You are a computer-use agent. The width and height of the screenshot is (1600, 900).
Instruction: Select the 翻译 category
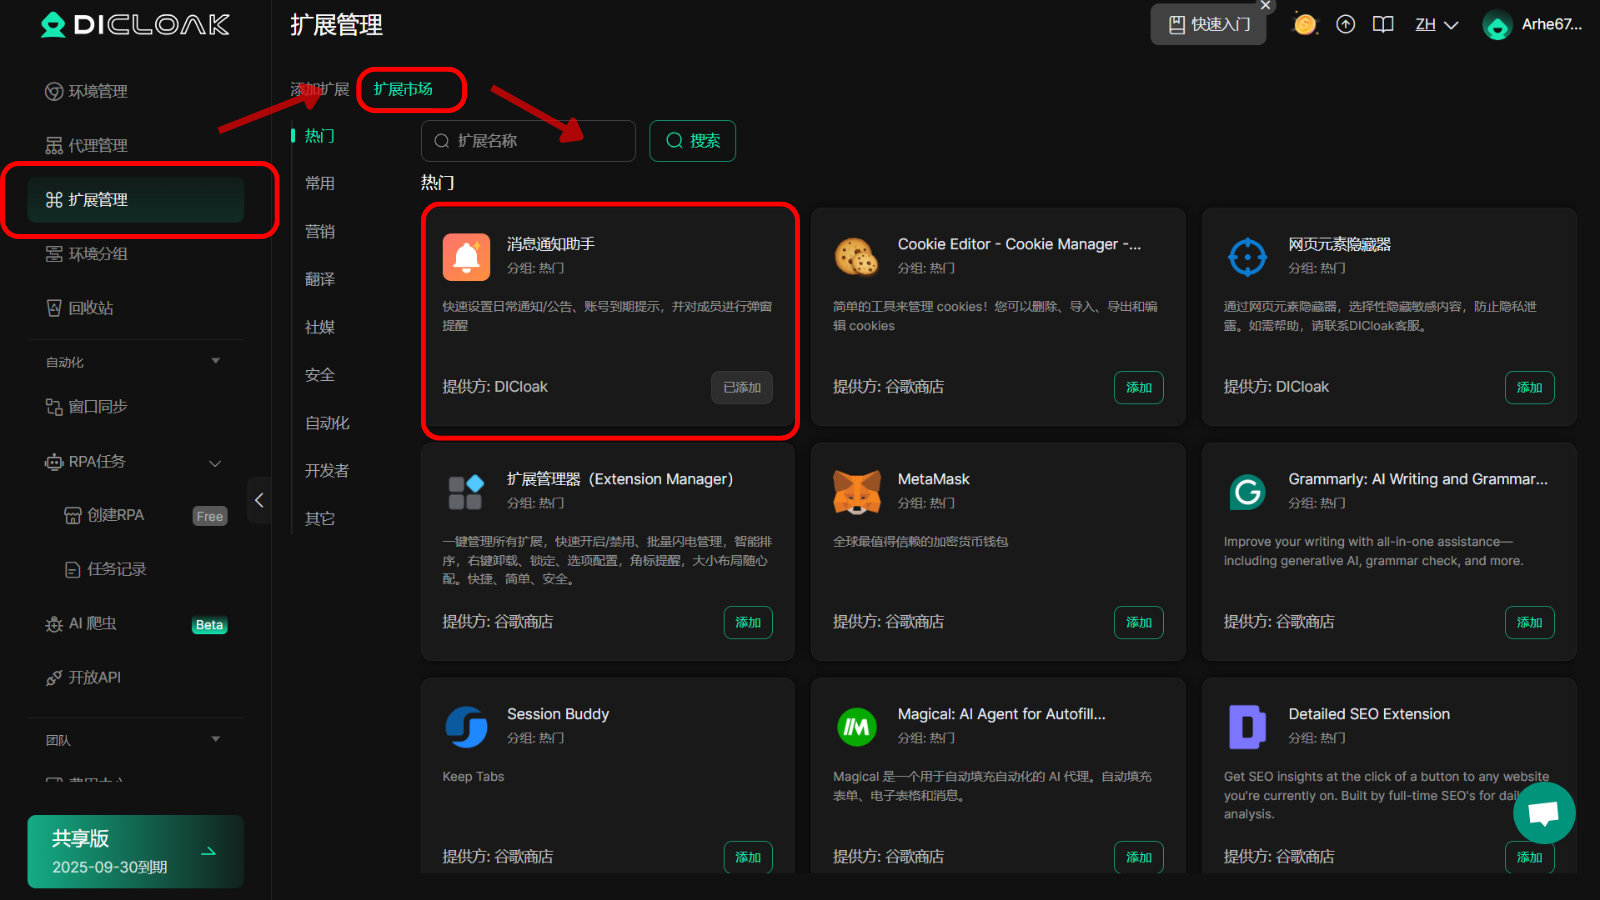[320, 280]
